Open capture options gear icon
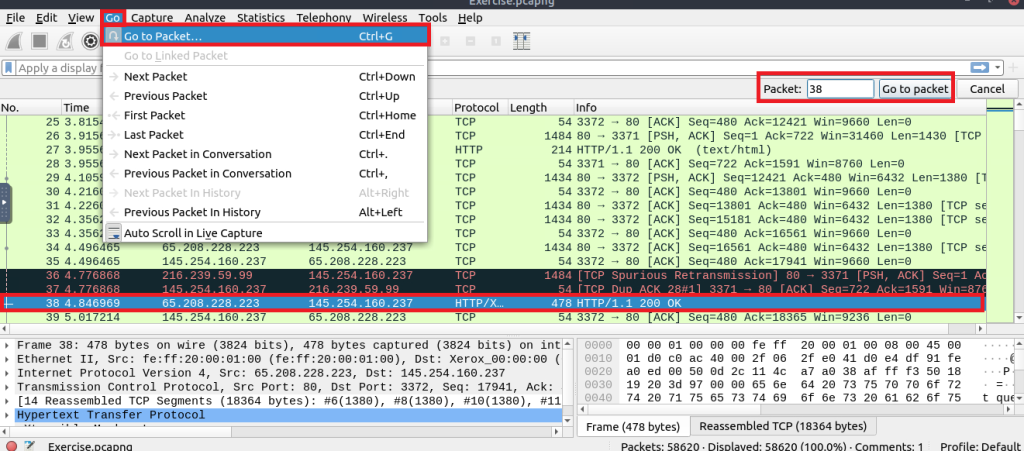Viewport: 1024px width, 451px height. tap(90, 41)
